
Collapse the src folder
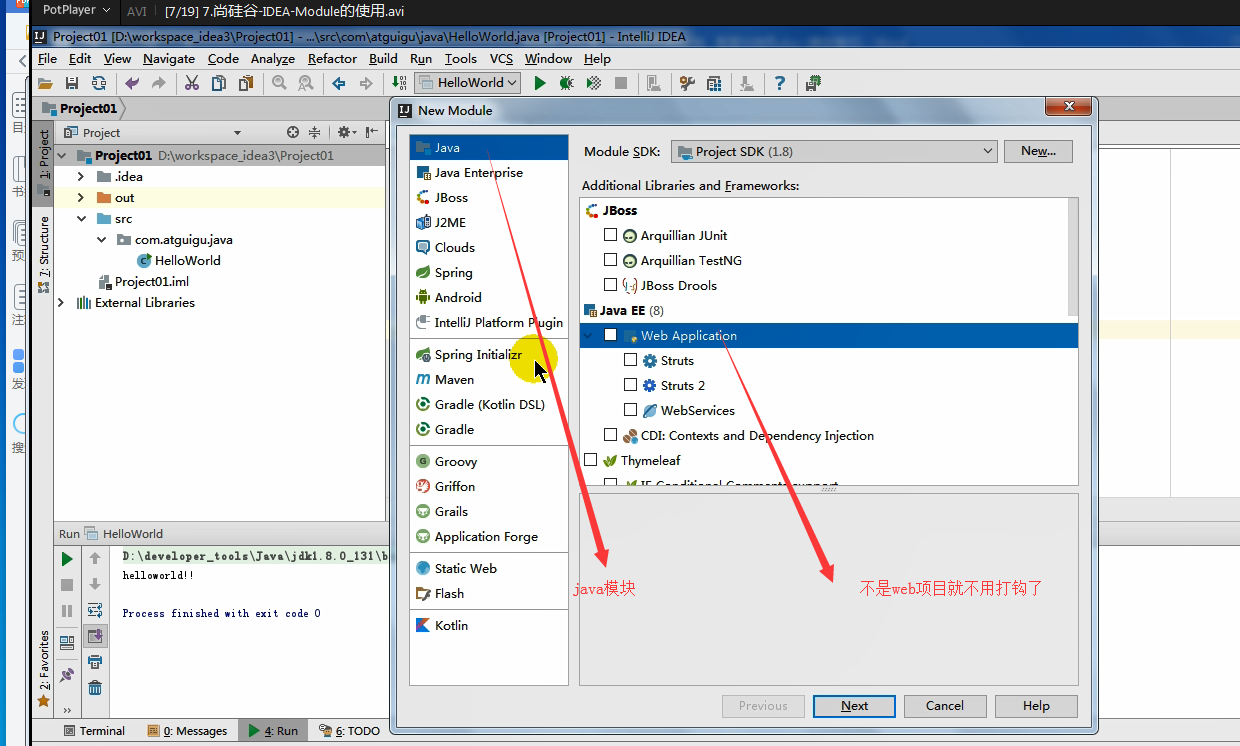(x=80, y=218)
